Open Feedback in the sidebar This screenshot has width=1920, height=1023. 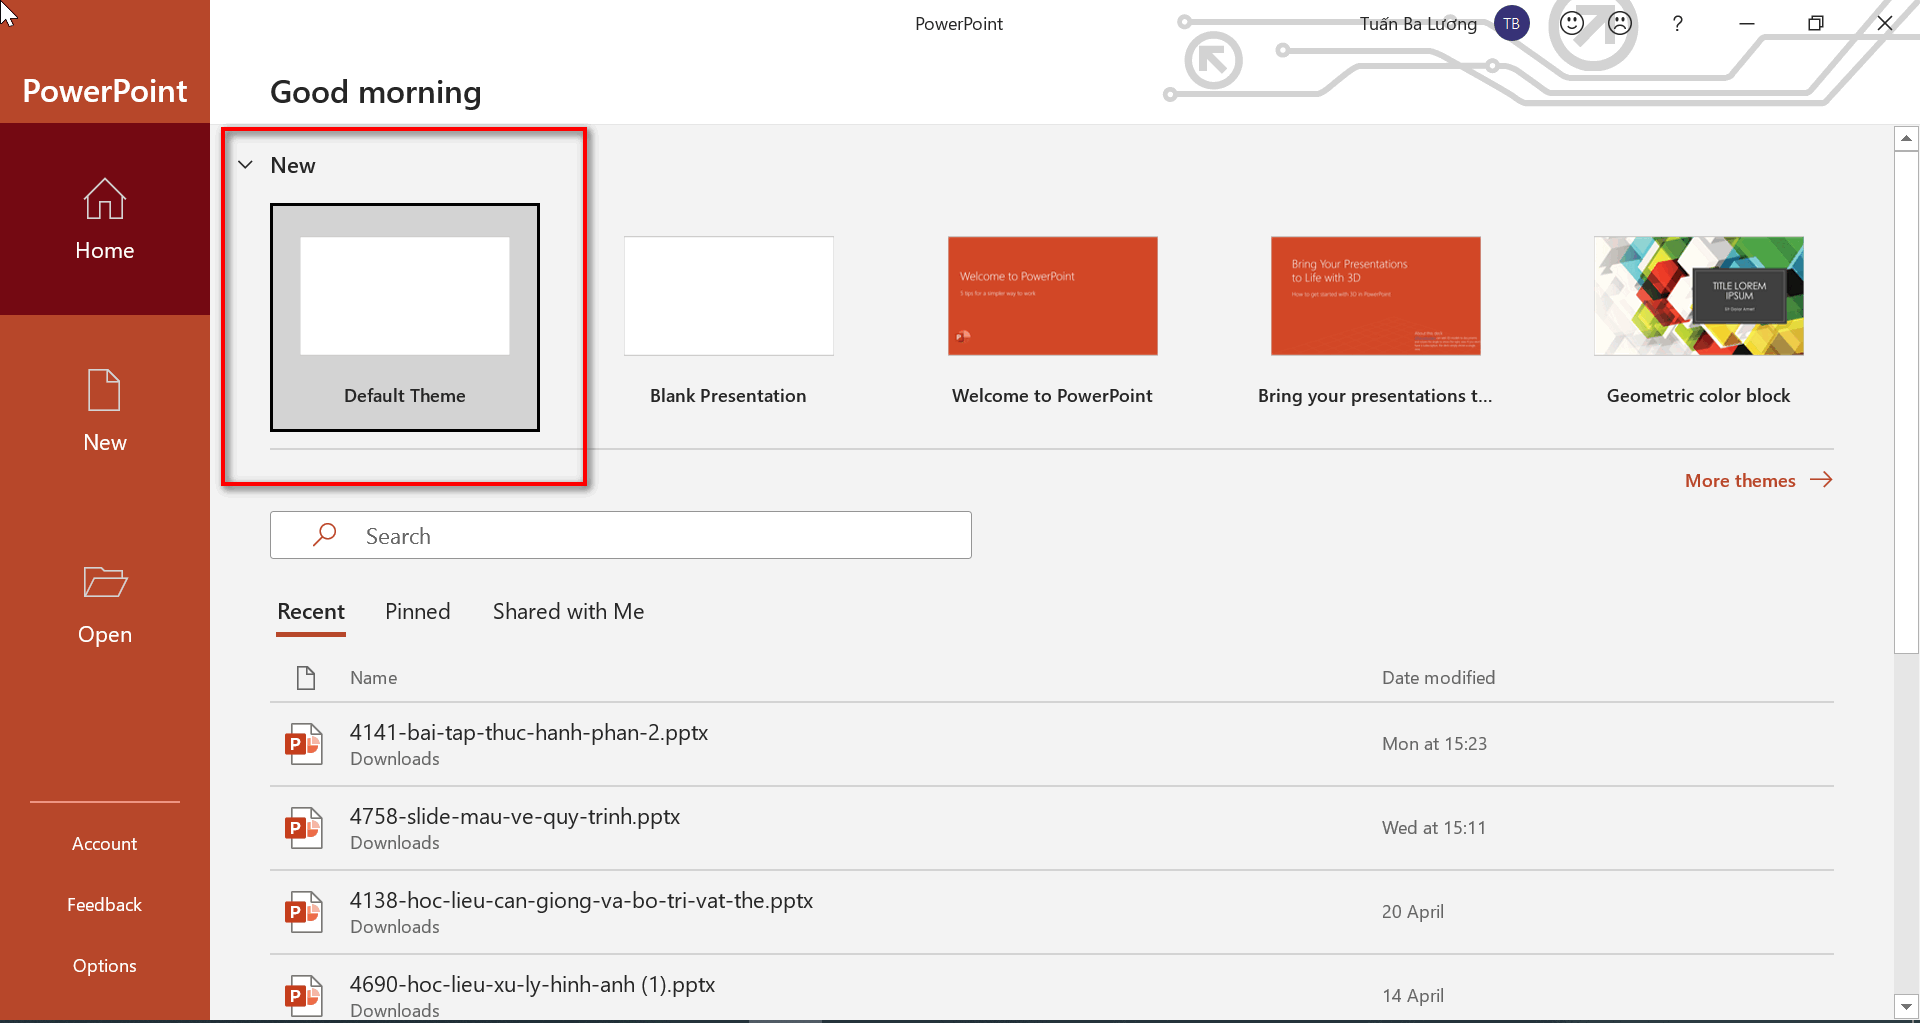tap(104, 905)
